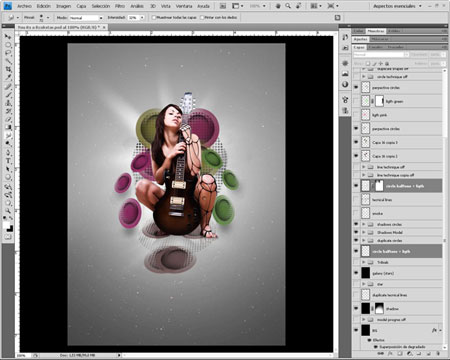Open the Intensidad value dropdown
Screen dimensions: 450x360
coord(142,18)
